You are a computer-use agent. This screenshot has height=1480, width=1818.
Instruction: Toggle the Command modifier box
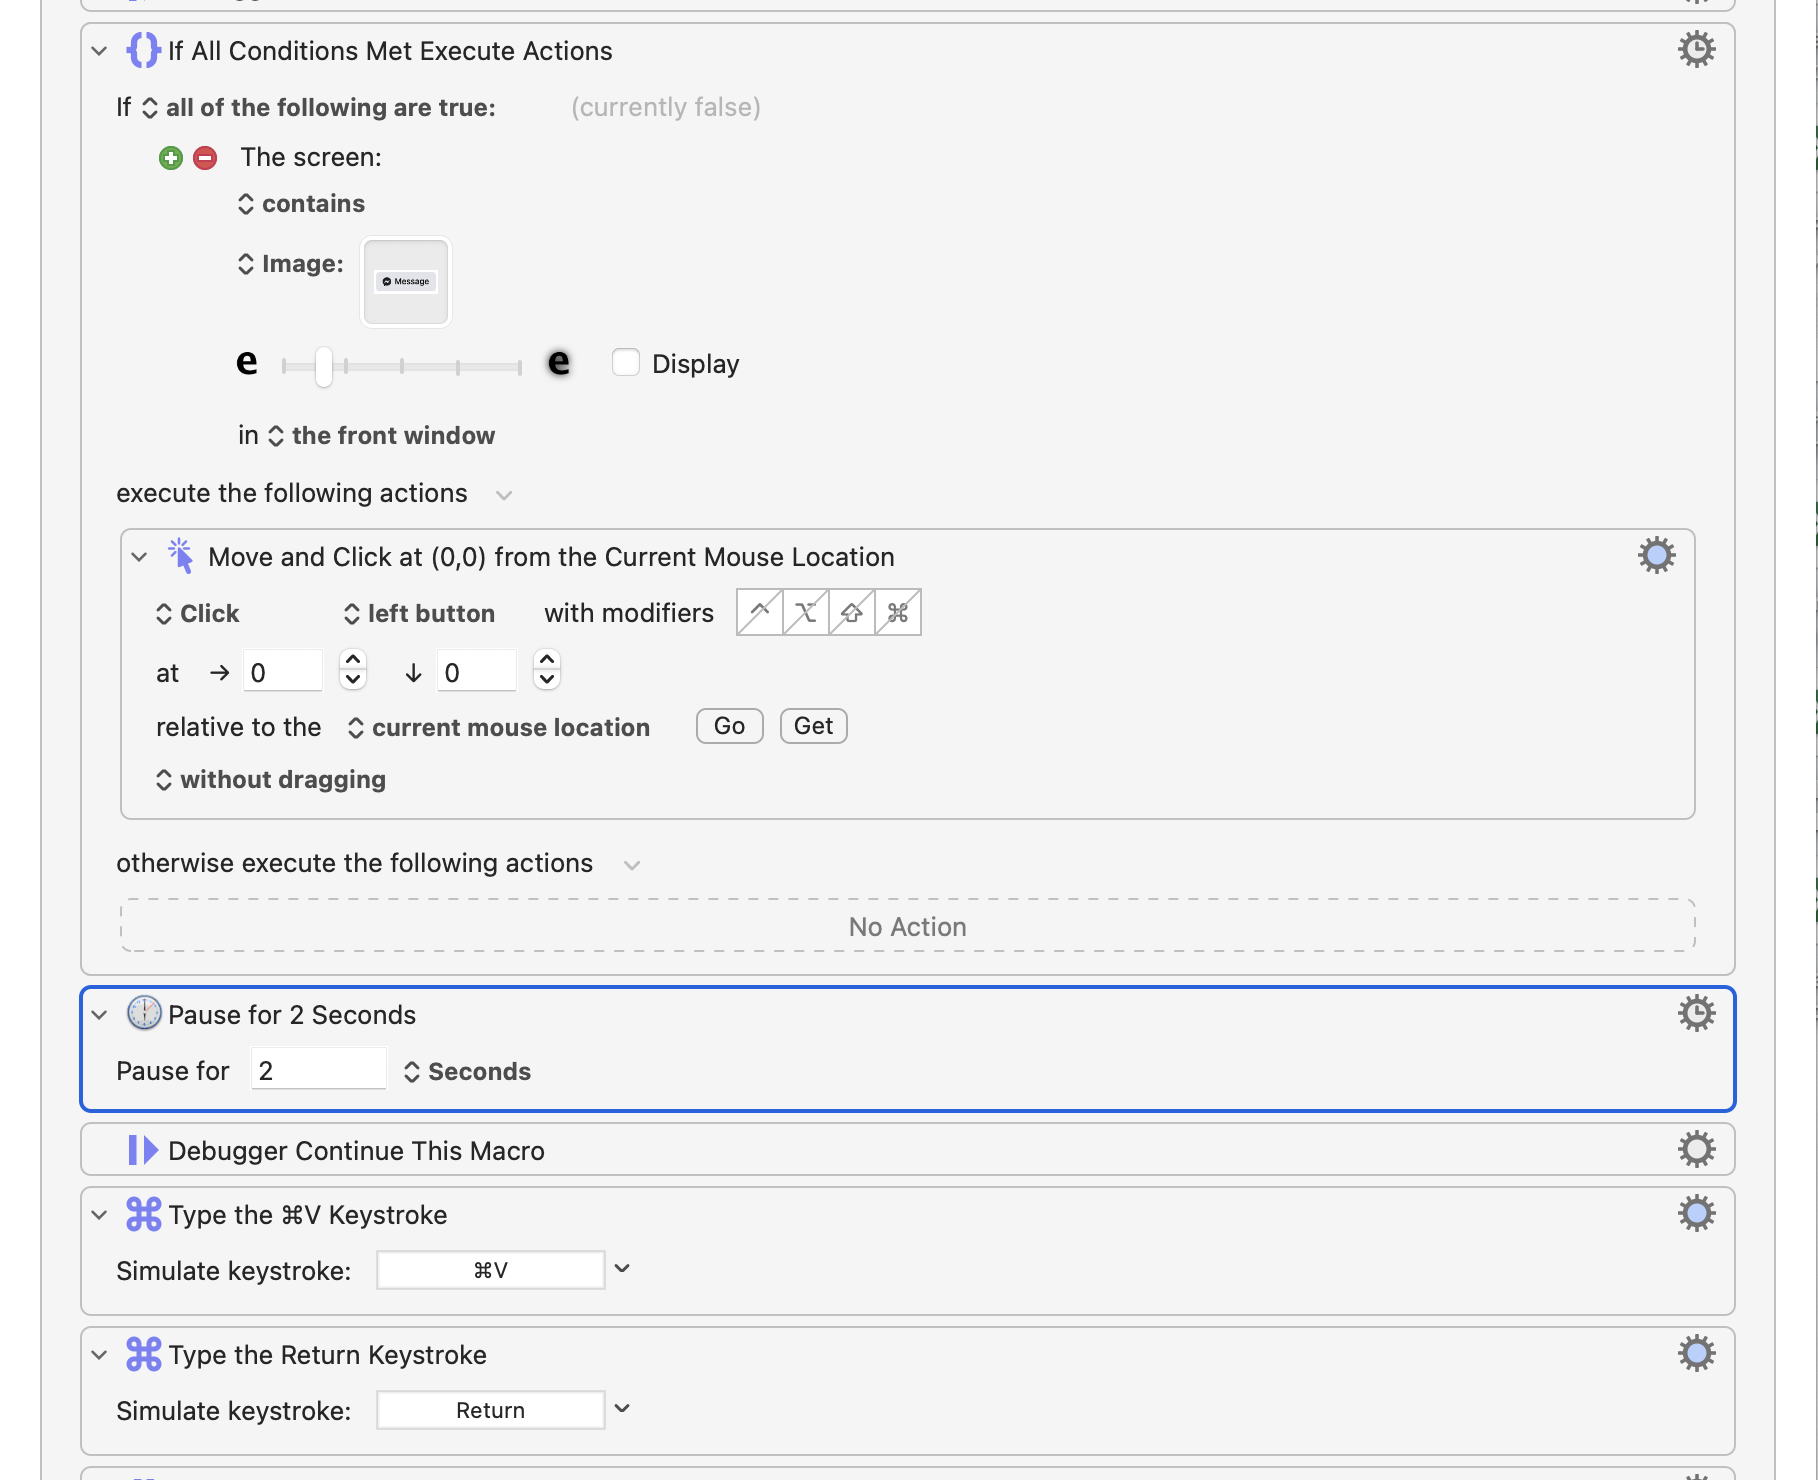(x=898, y=612)
